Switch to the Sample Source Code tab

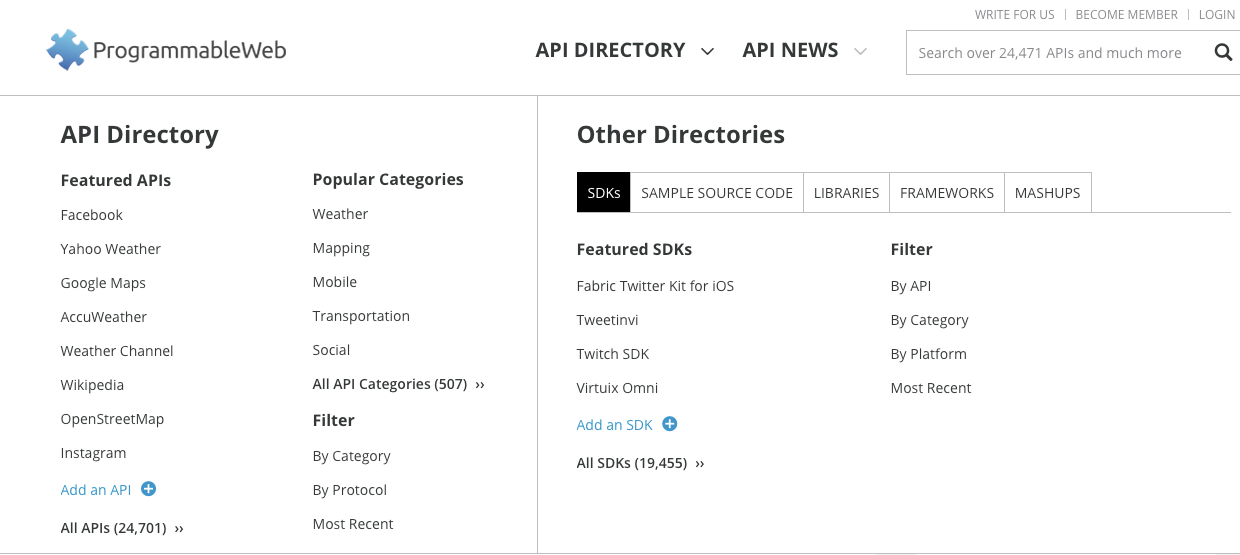[717, 193]
